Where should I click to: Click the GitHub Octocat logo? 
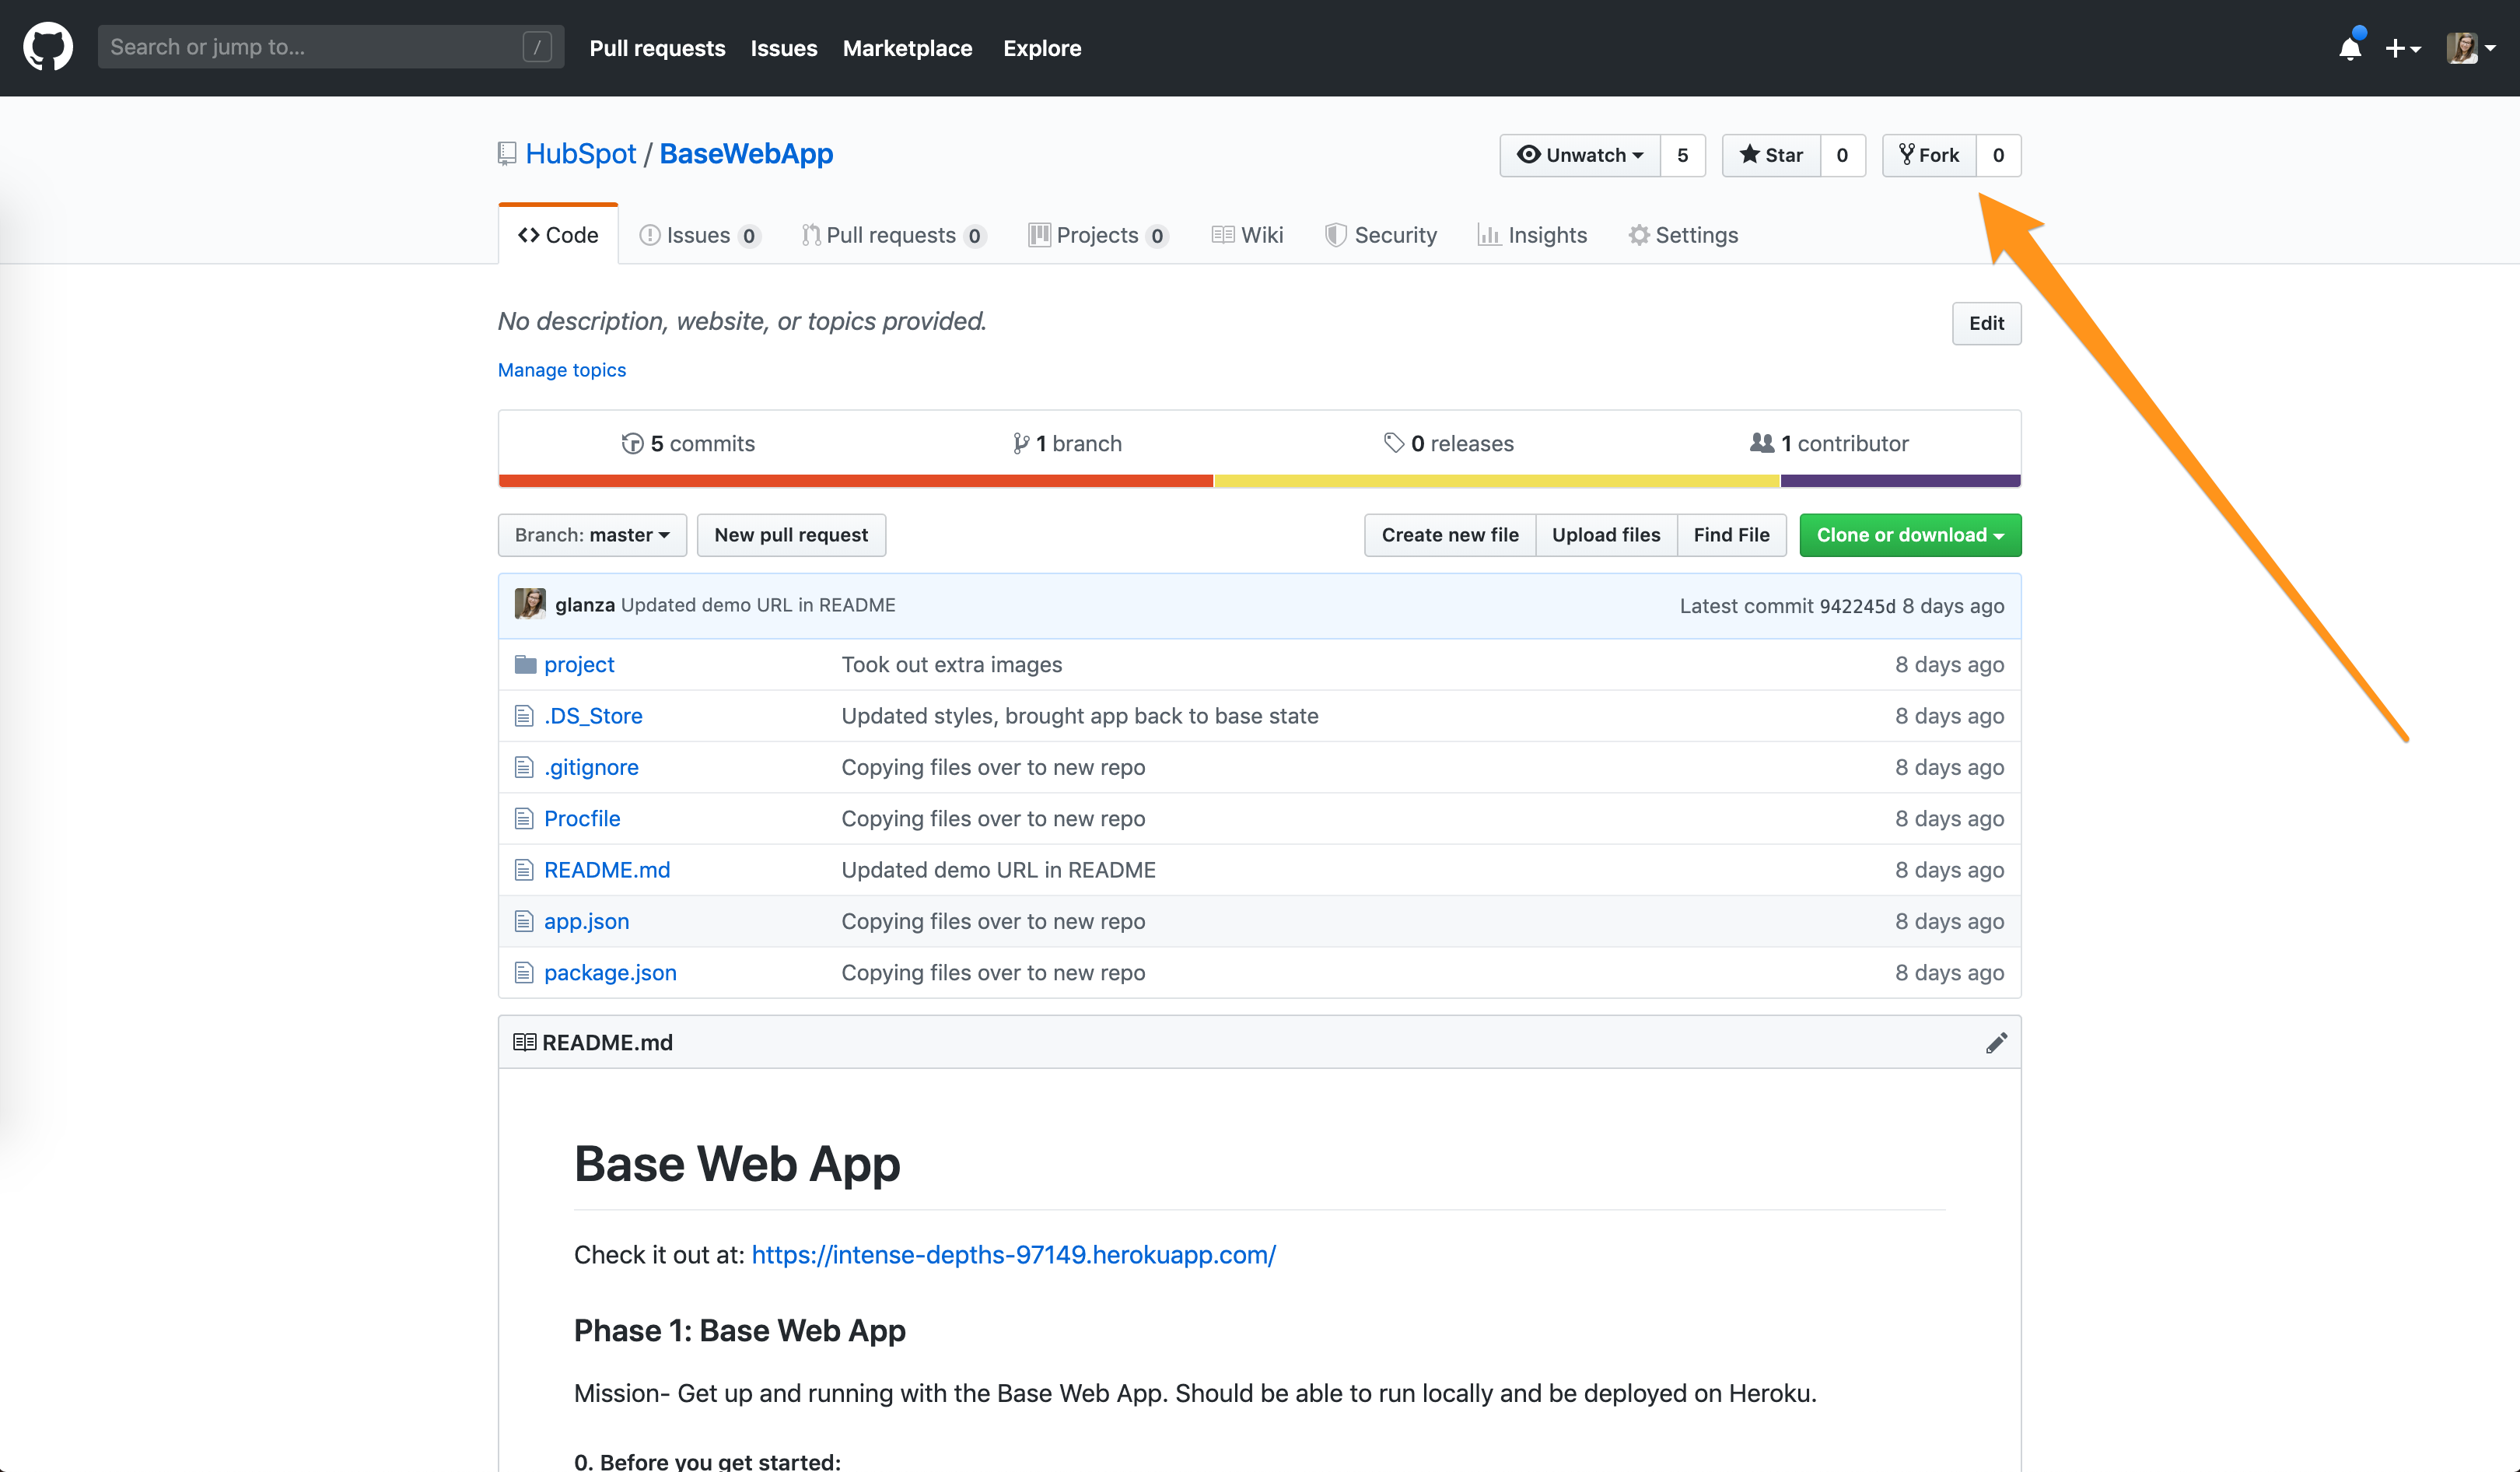47,47
